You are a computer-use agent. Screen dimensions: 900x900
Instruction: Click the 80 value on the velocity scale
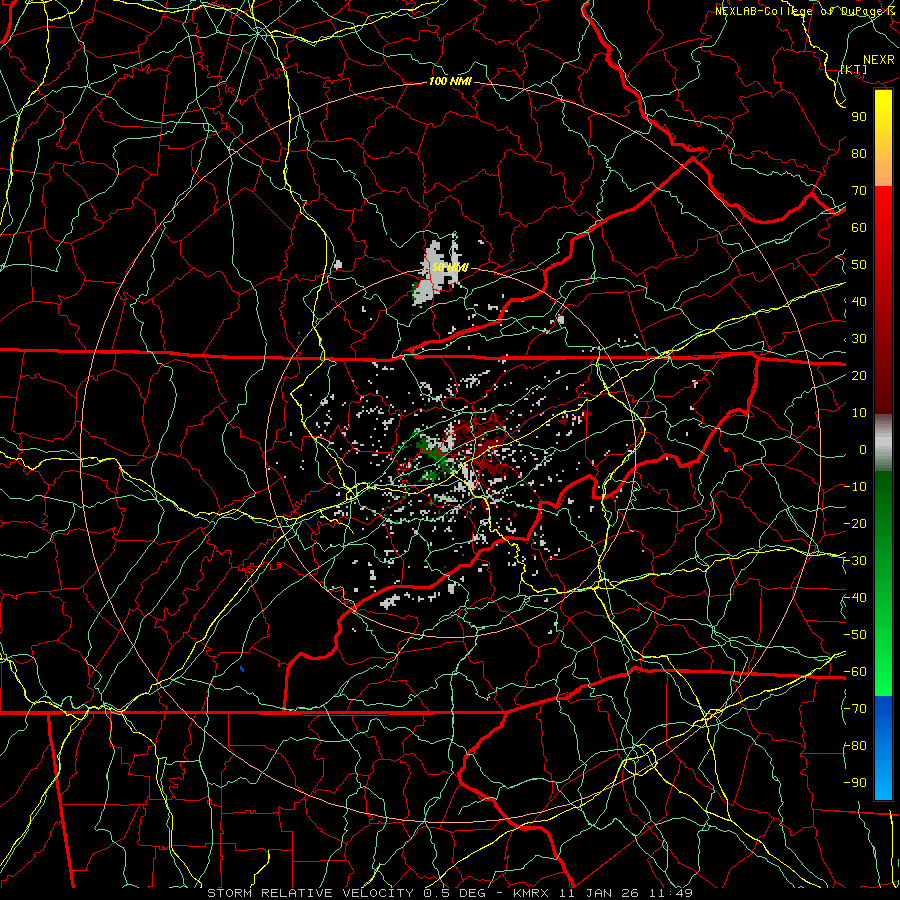(859, 154)
